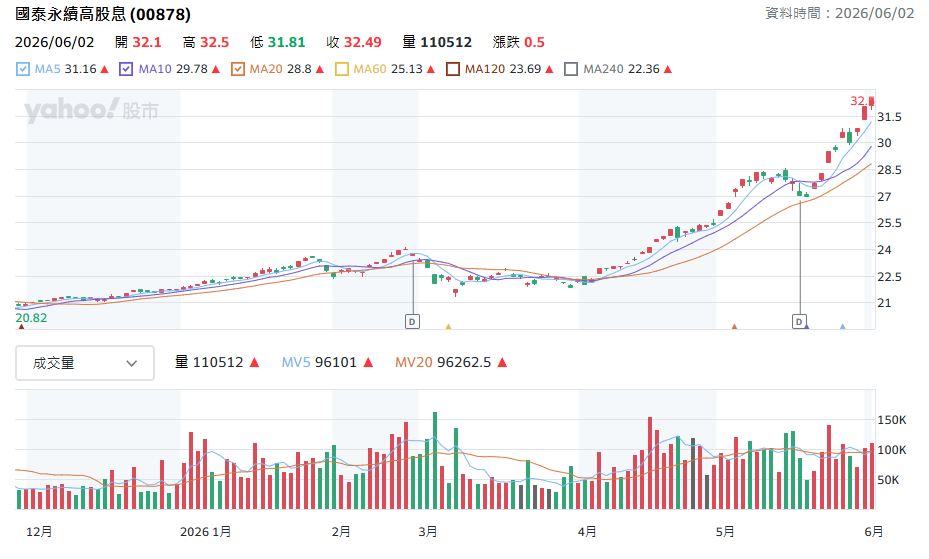Click the orange triangle marker in early May
This screenshot has width=929, height=559.
734,326
